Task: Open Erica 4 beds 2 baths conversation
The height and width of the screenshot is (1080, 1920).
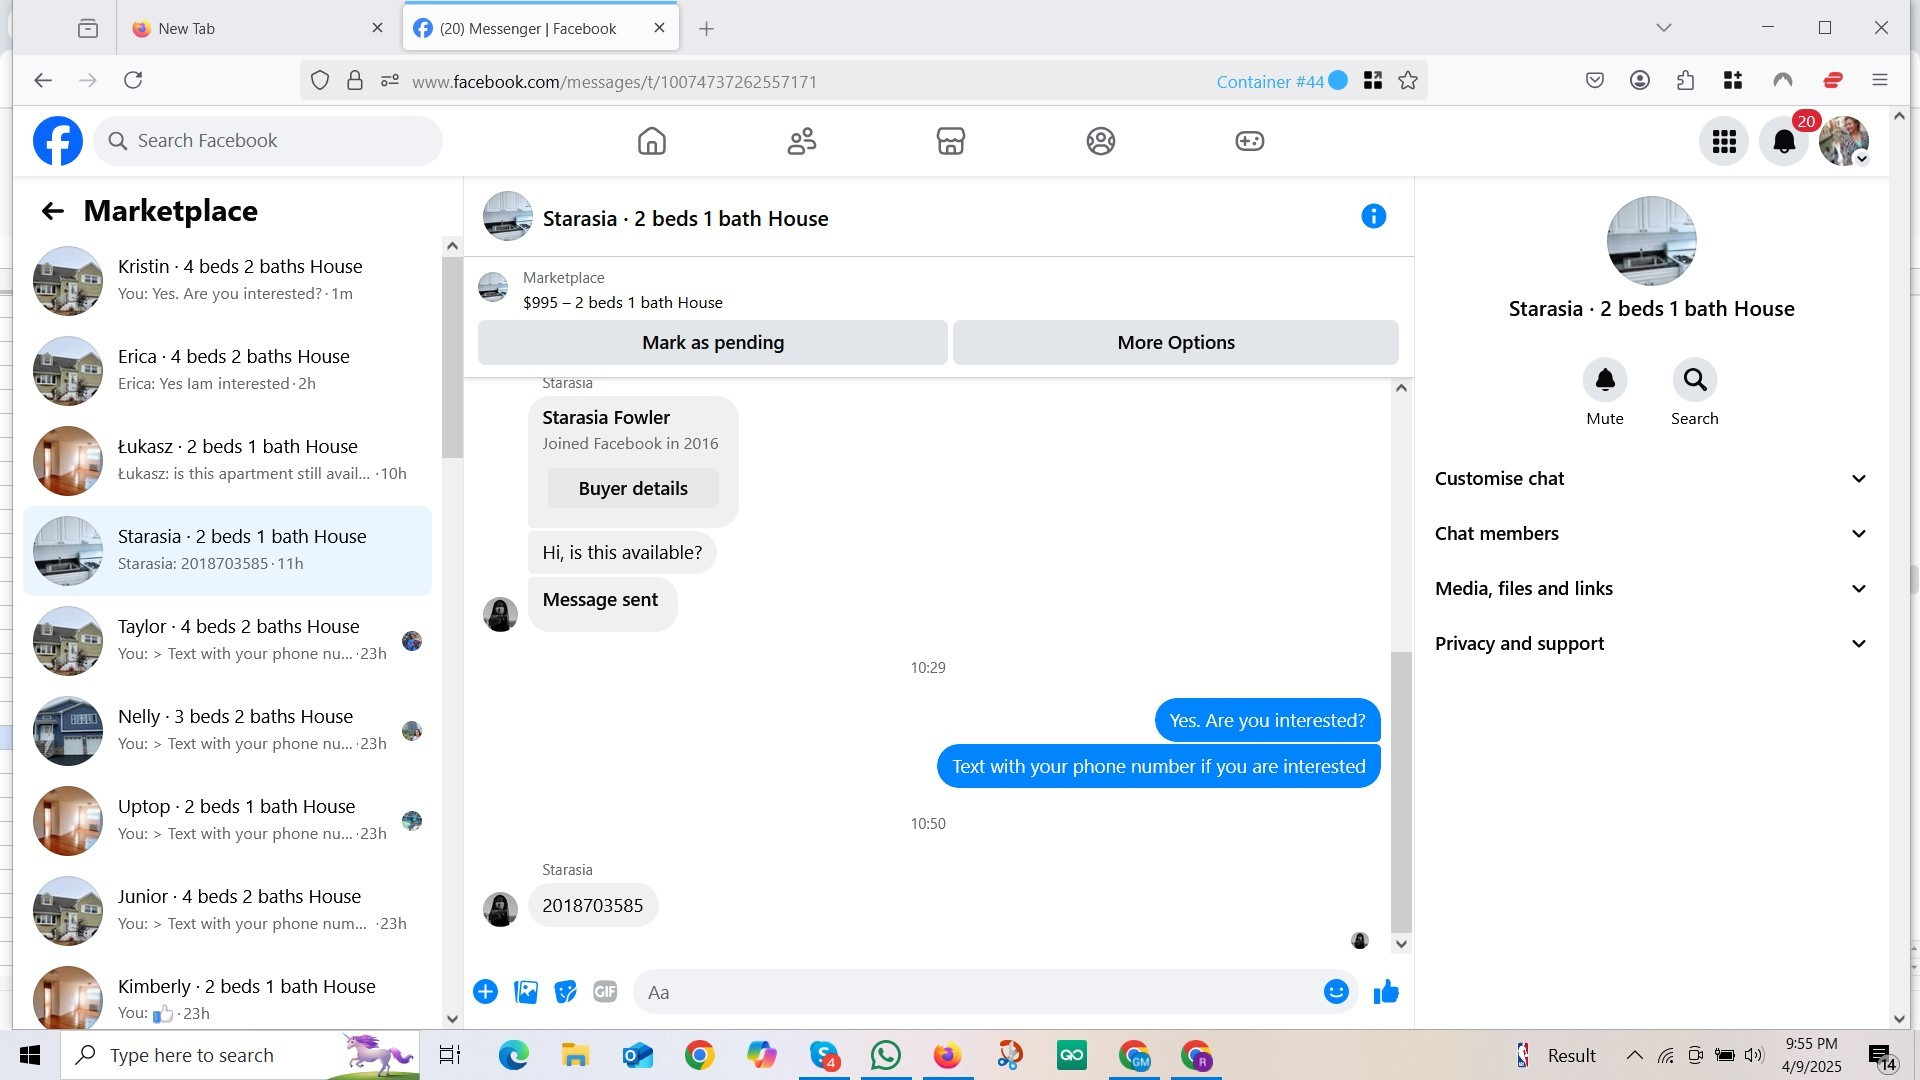Action: pos(228,371)
